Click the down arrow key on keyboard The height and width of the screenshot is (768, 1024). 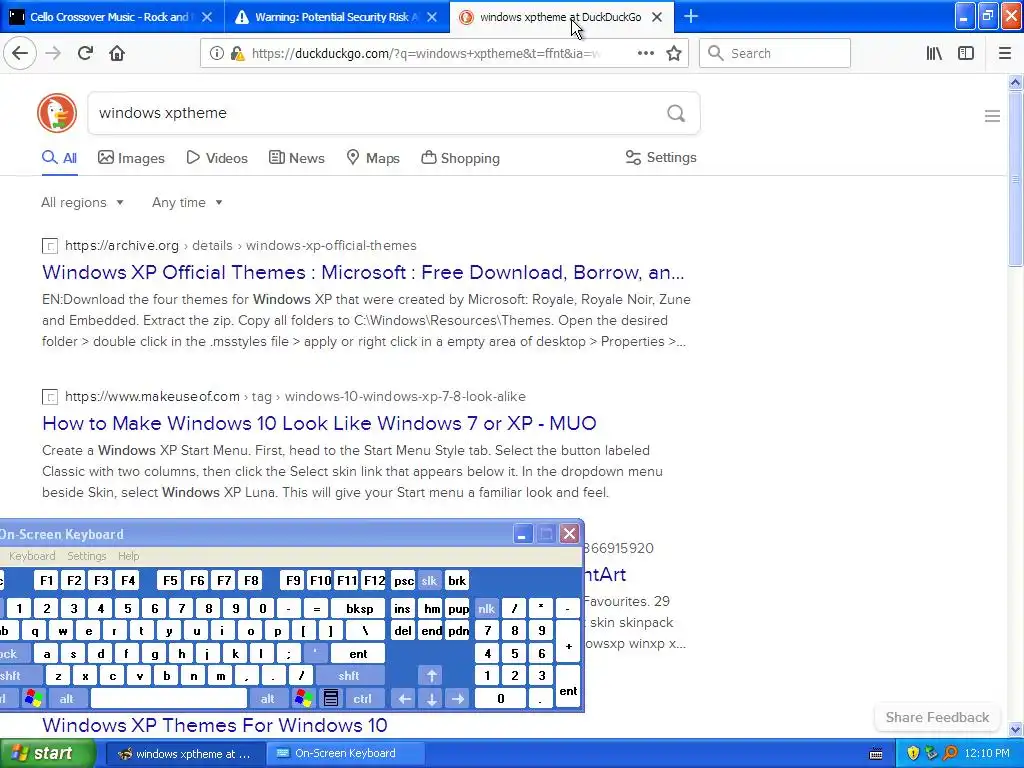(432, 699)
